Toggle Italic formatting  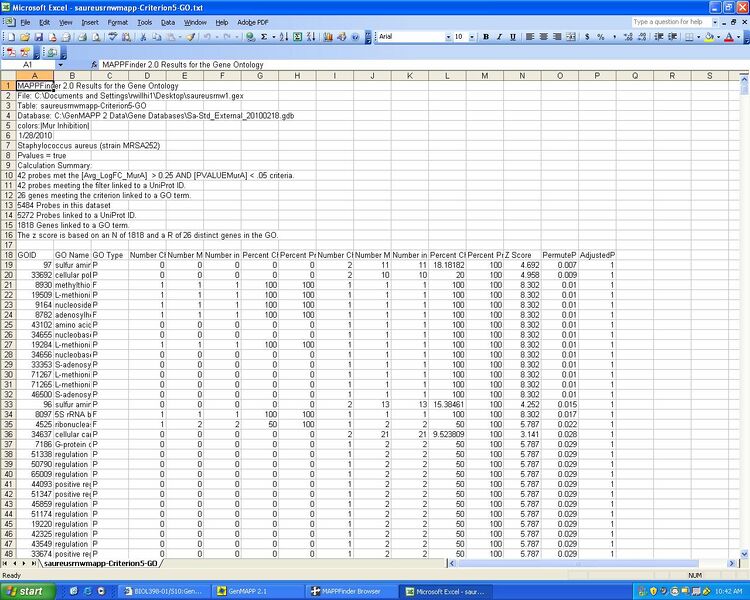(x=499, y=37)
